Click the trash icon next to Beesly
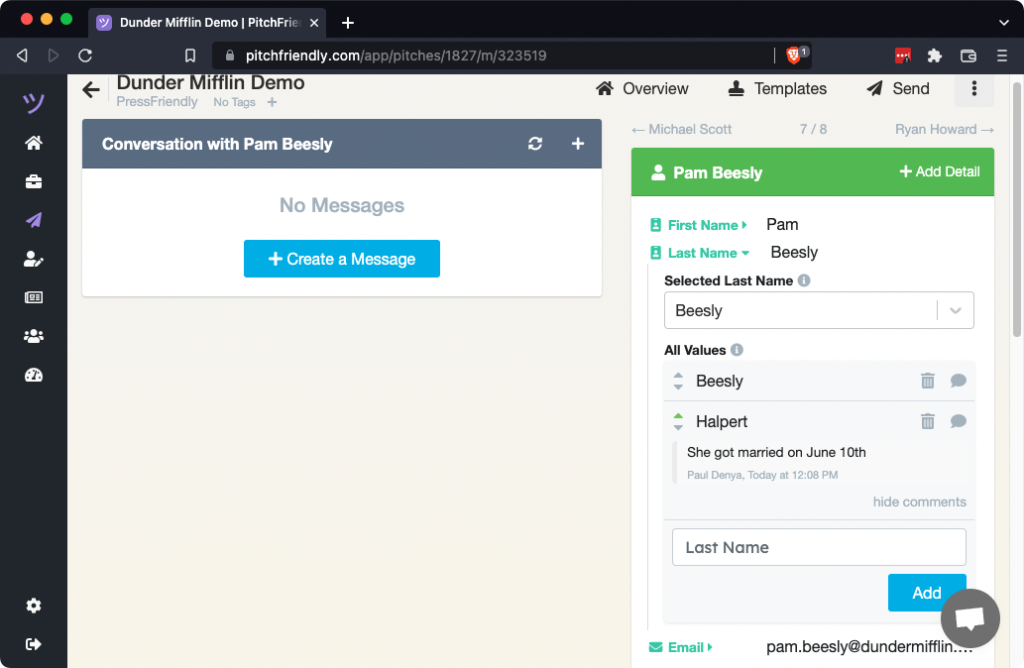1024x668 pixels. [x=927, y=381]
